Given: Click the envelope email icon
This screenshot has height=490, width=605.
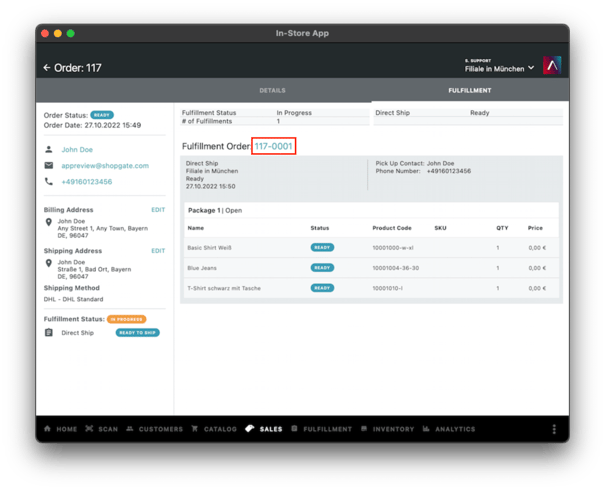Looking at the screenshot, I should click(x=49, y=166).
